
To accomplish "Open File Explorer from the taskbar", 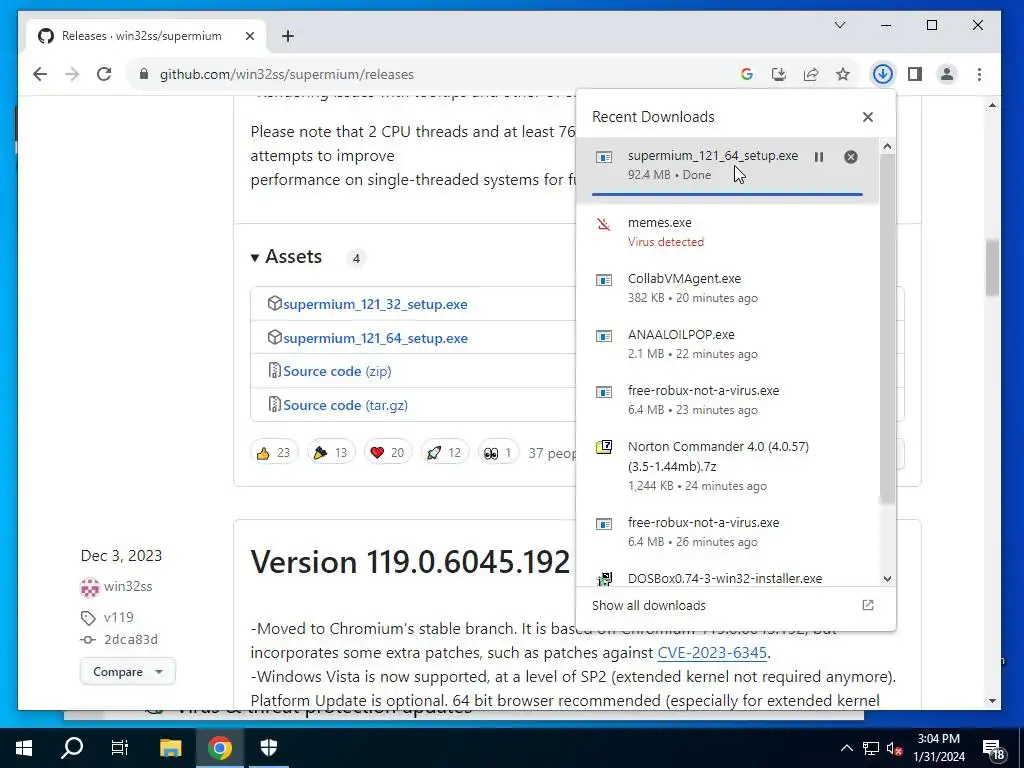I will click(170, 748).
